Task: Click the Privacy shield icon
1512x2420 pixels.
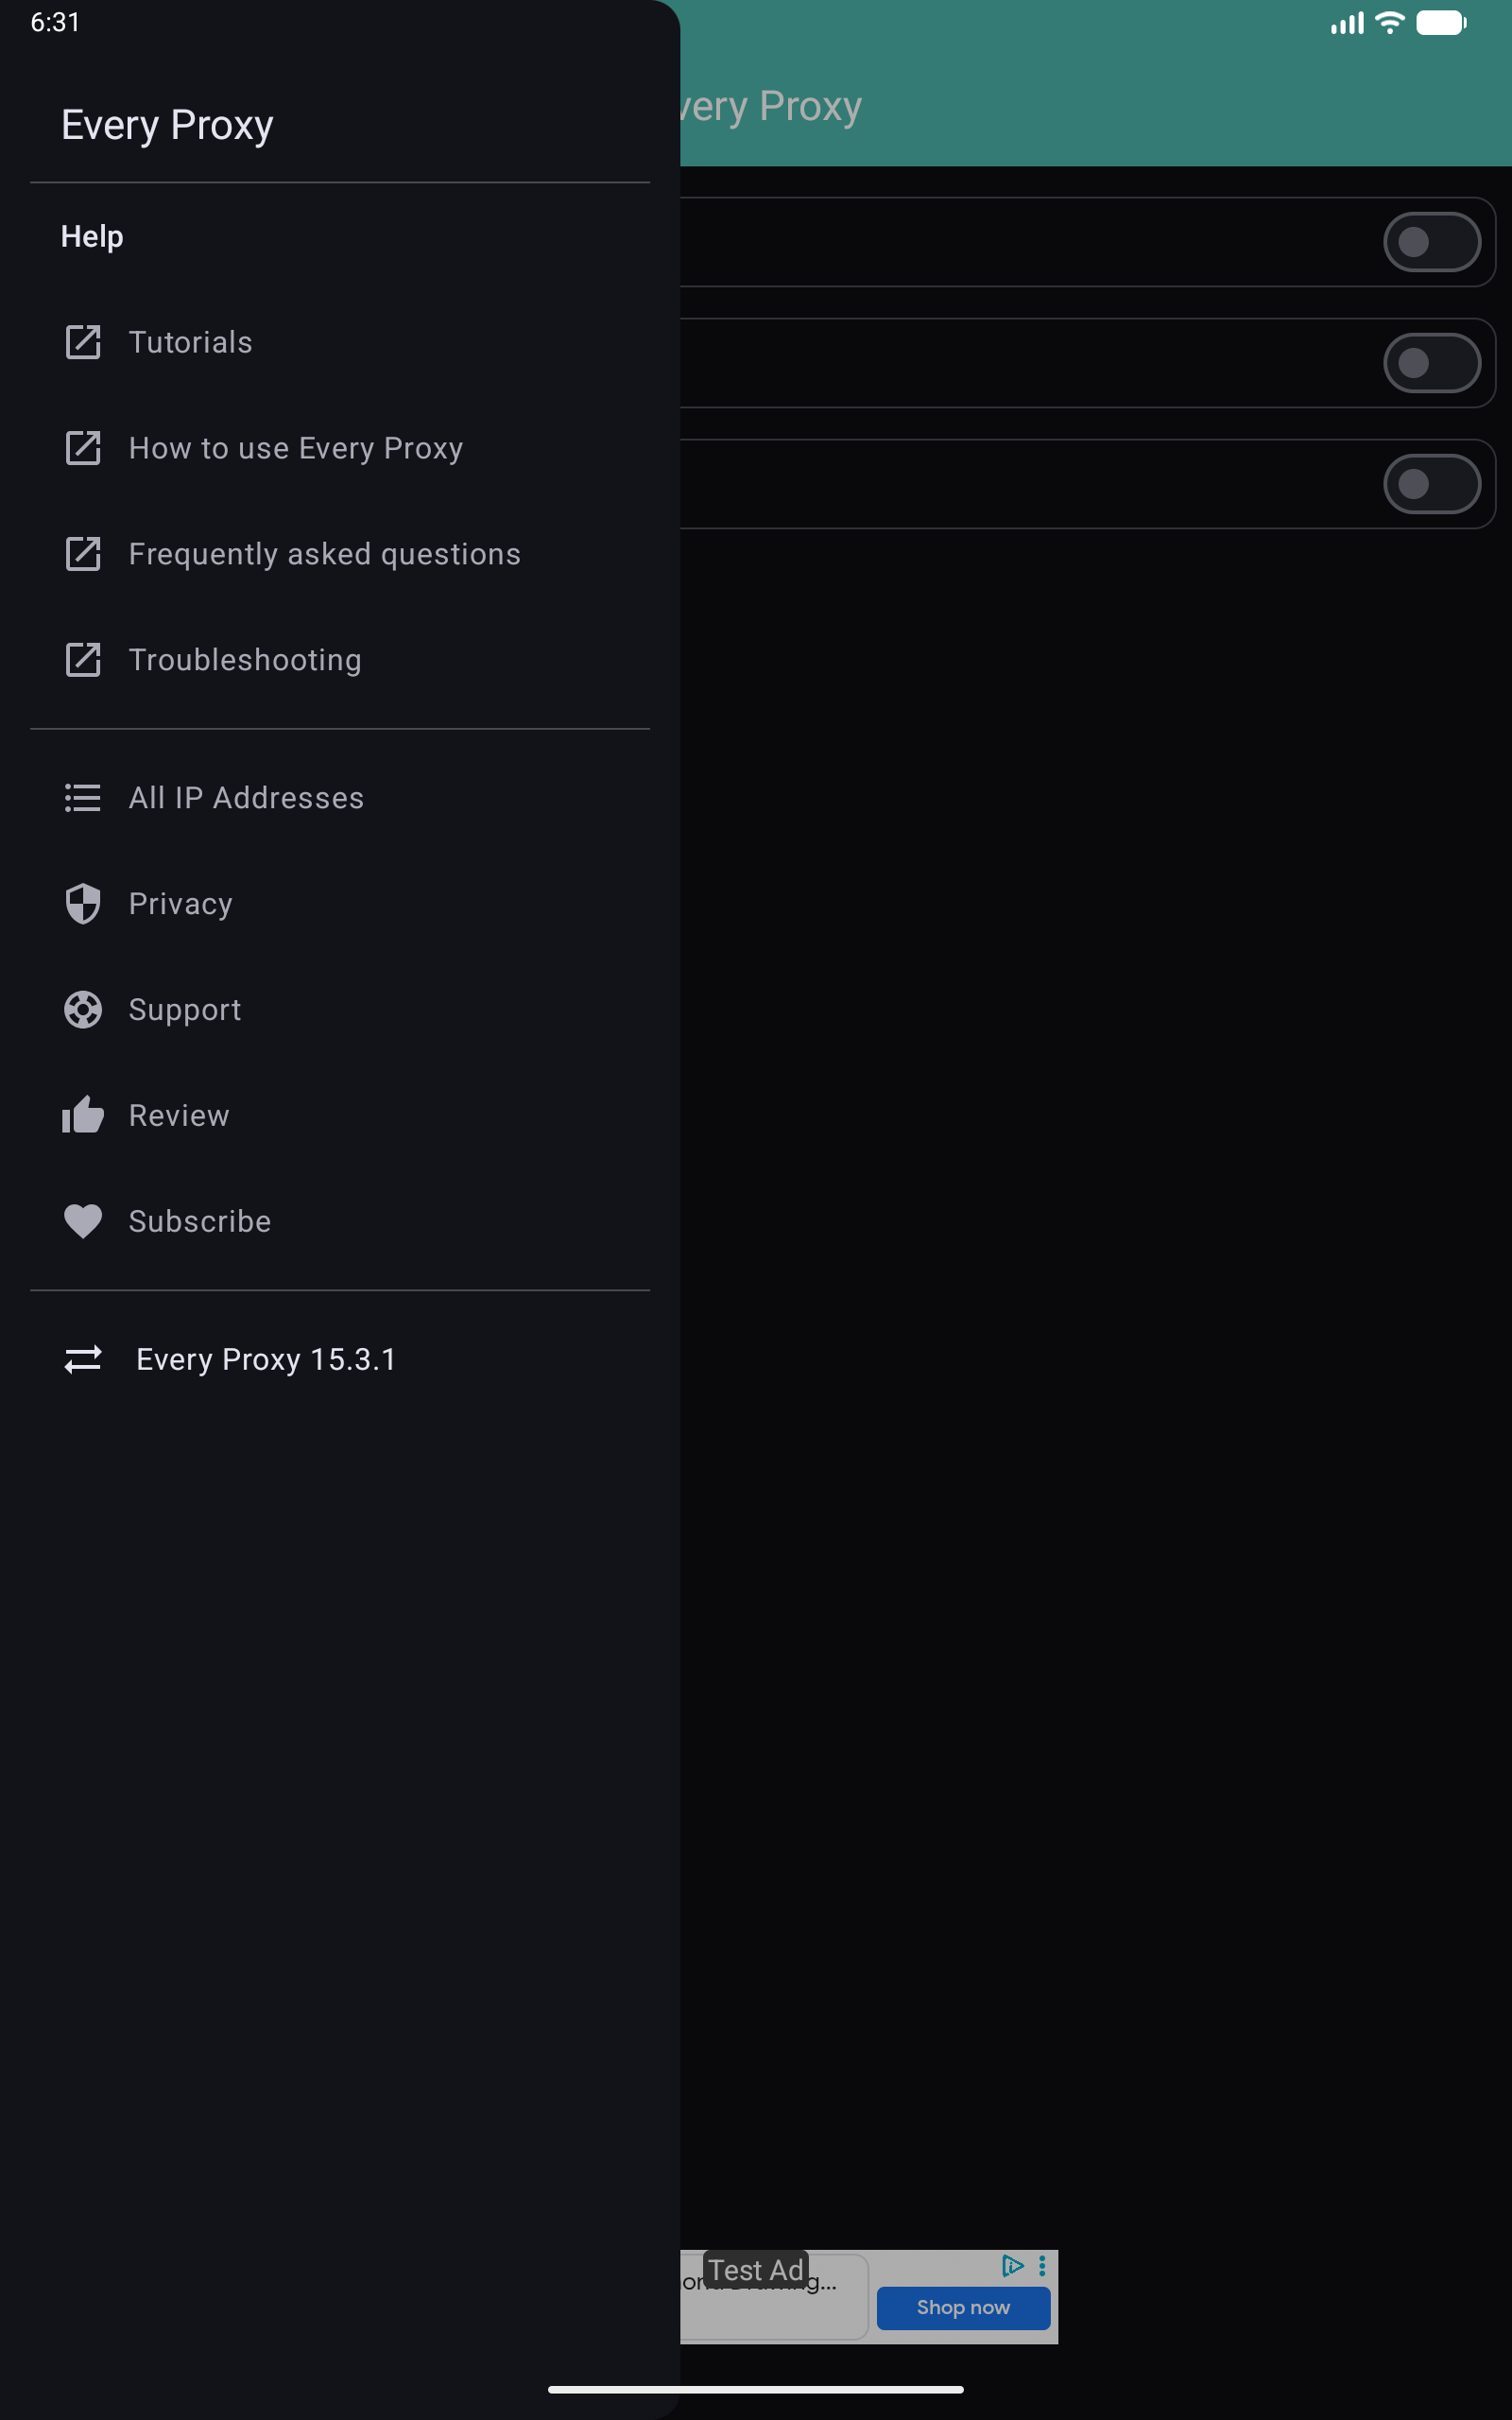Action: [x=83, y=904]
